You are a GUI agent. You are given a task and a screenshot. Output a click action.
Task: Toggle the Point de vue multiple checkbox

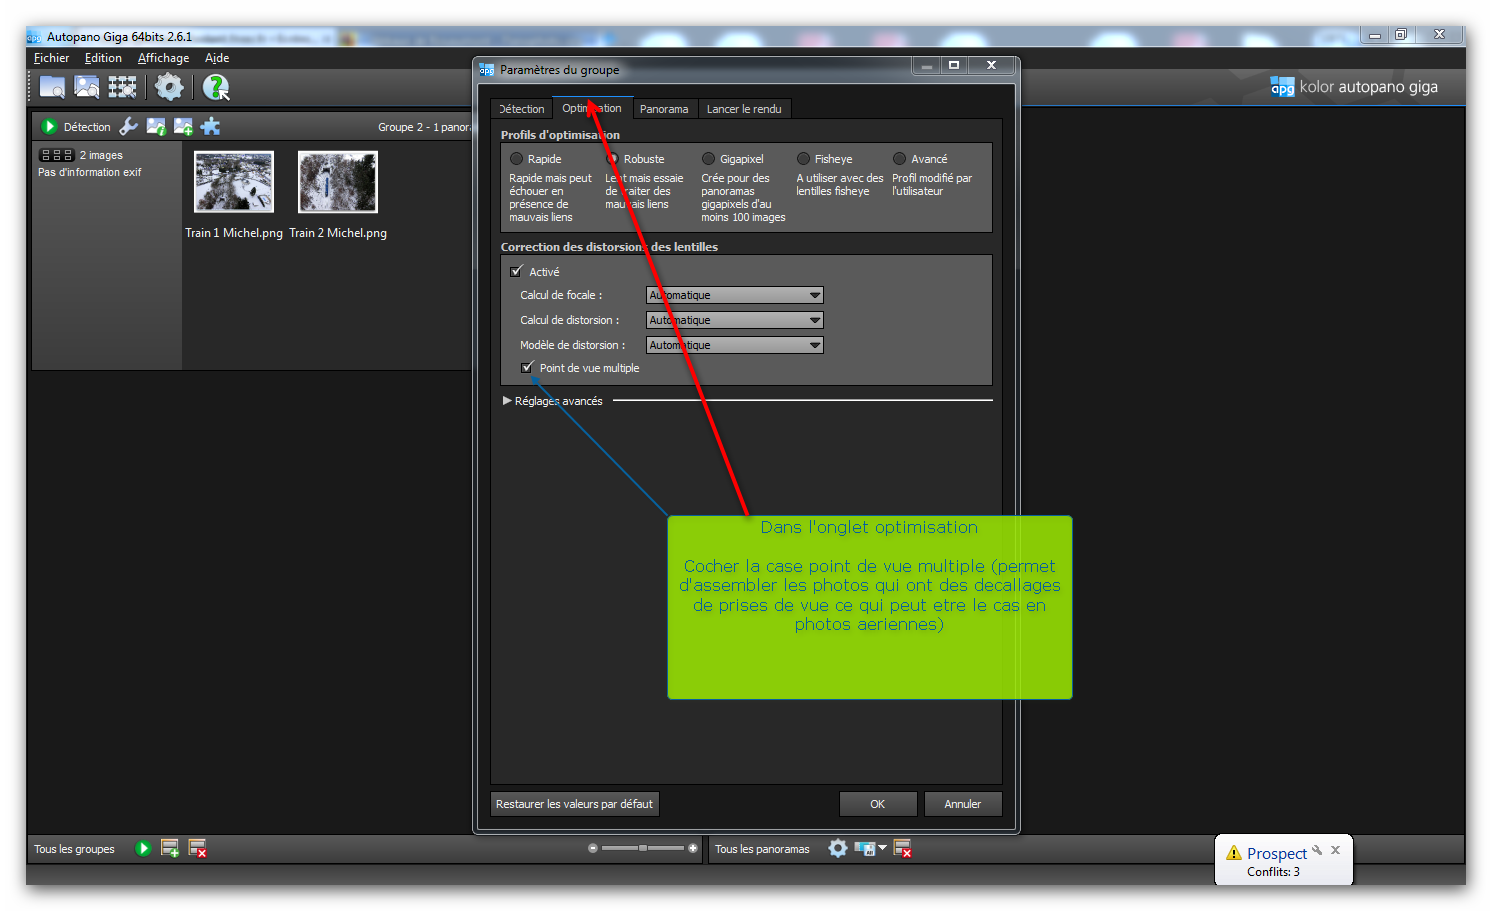click(x=527, y=367)
